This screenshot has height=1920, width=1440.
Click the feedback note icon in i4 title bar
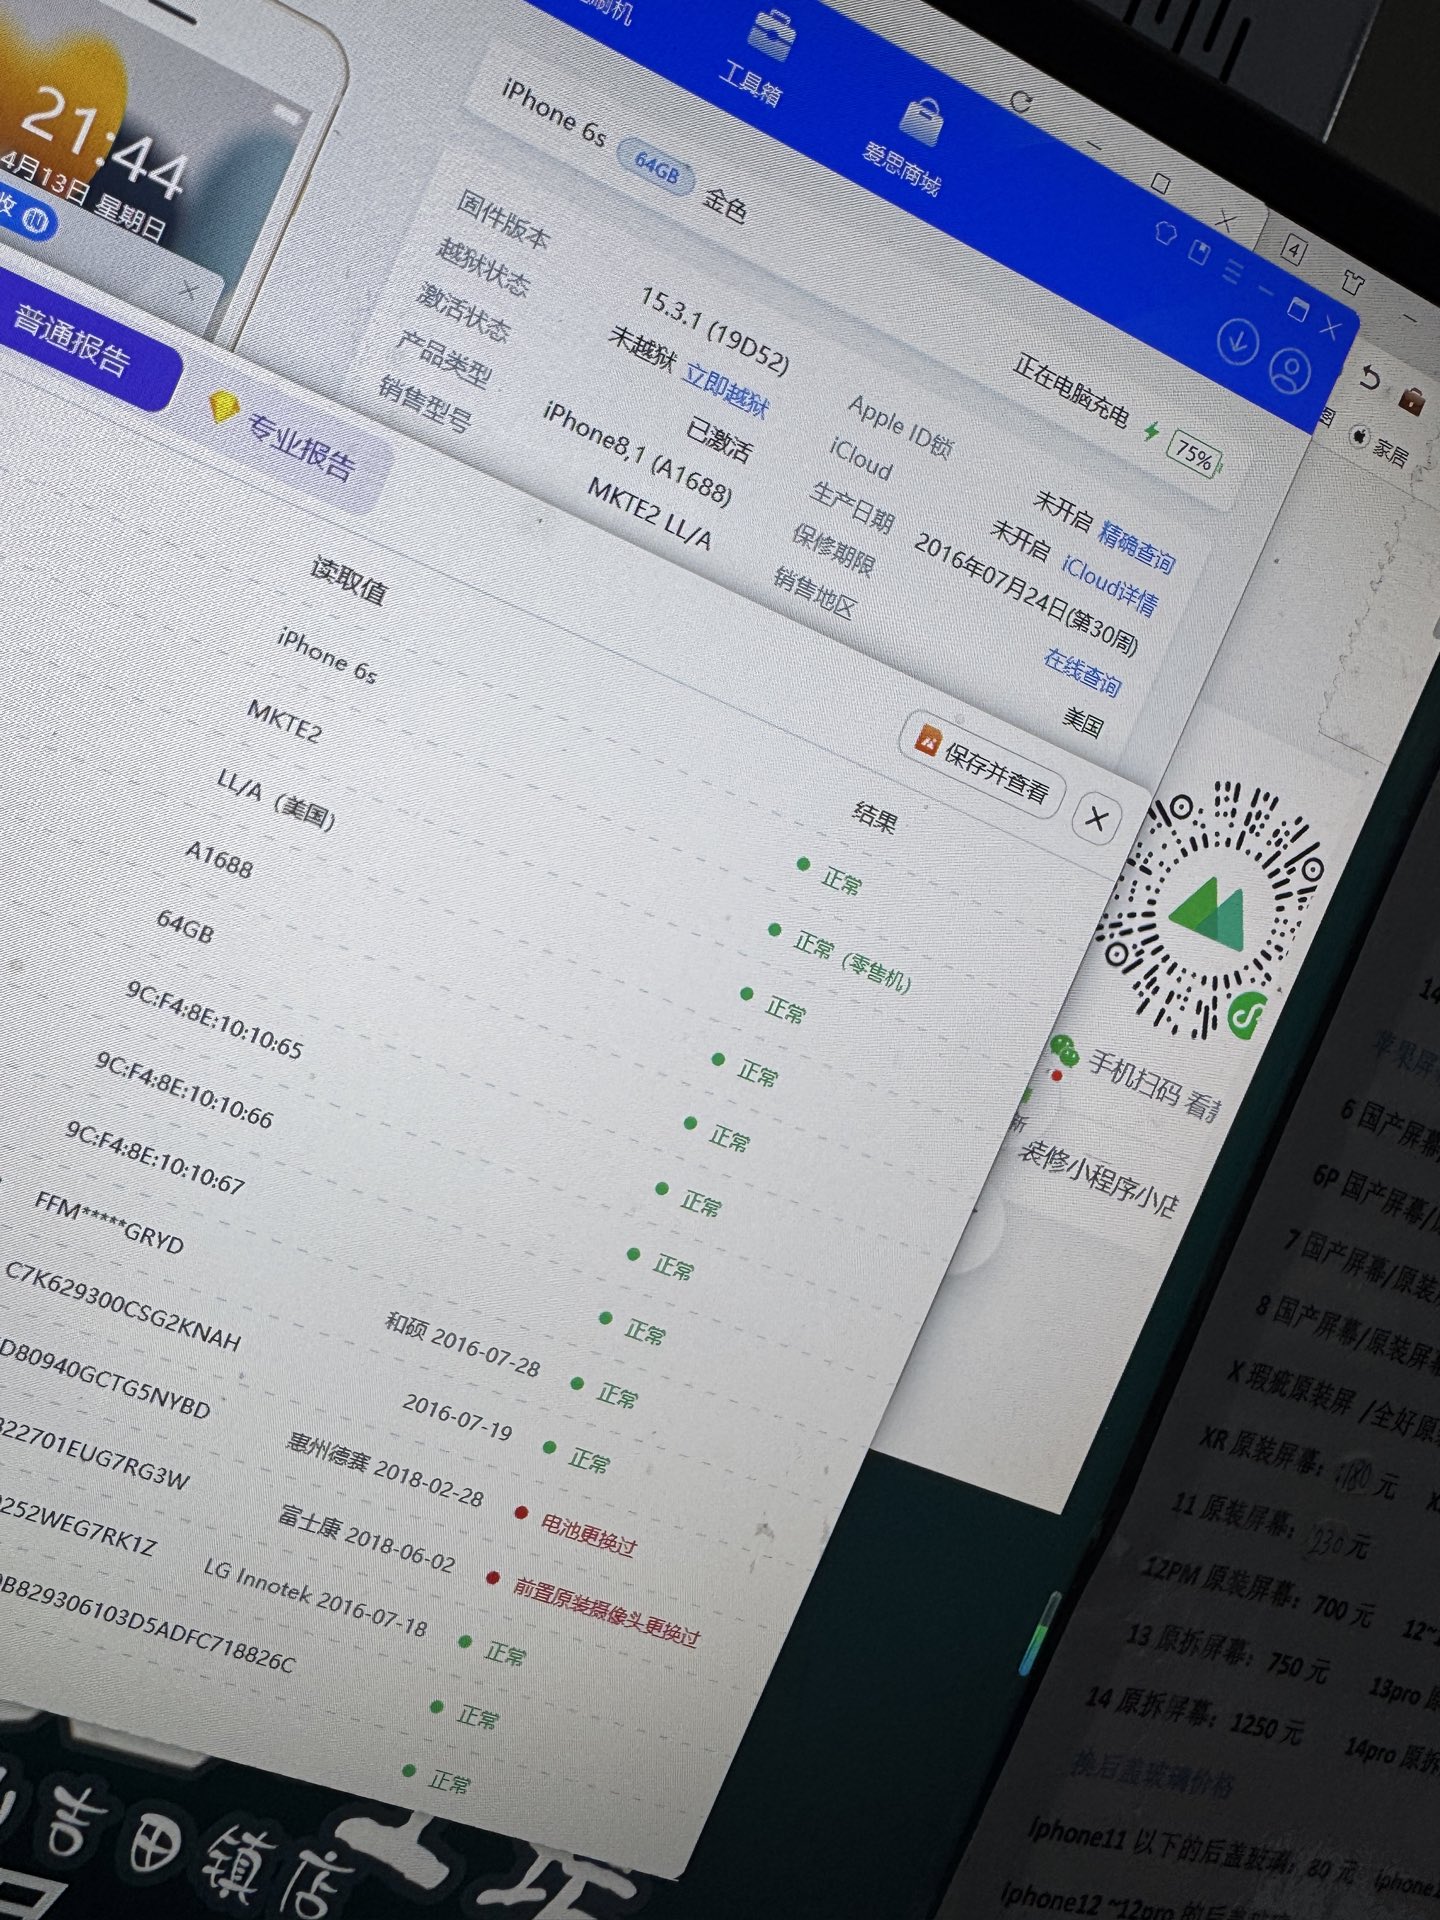[1199, 252]
